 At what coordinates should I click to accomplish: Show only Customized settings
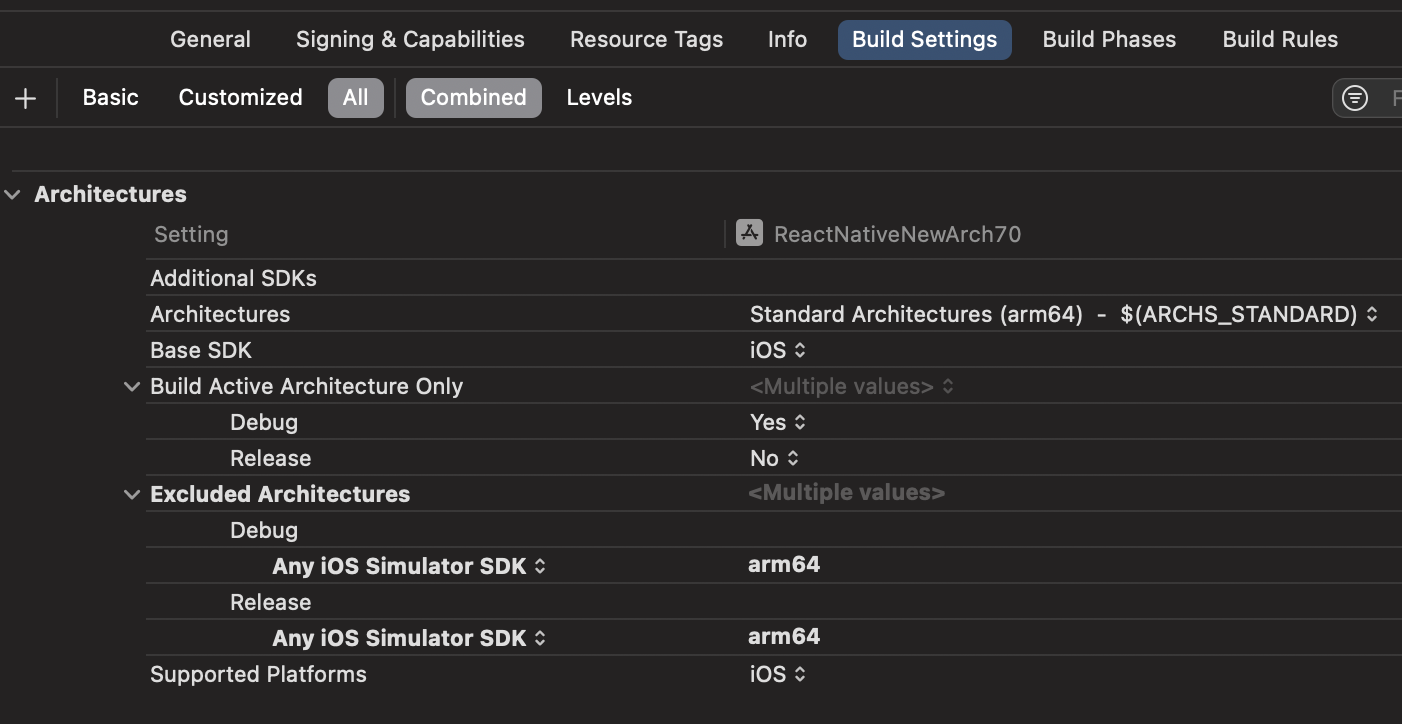point(240,97)
